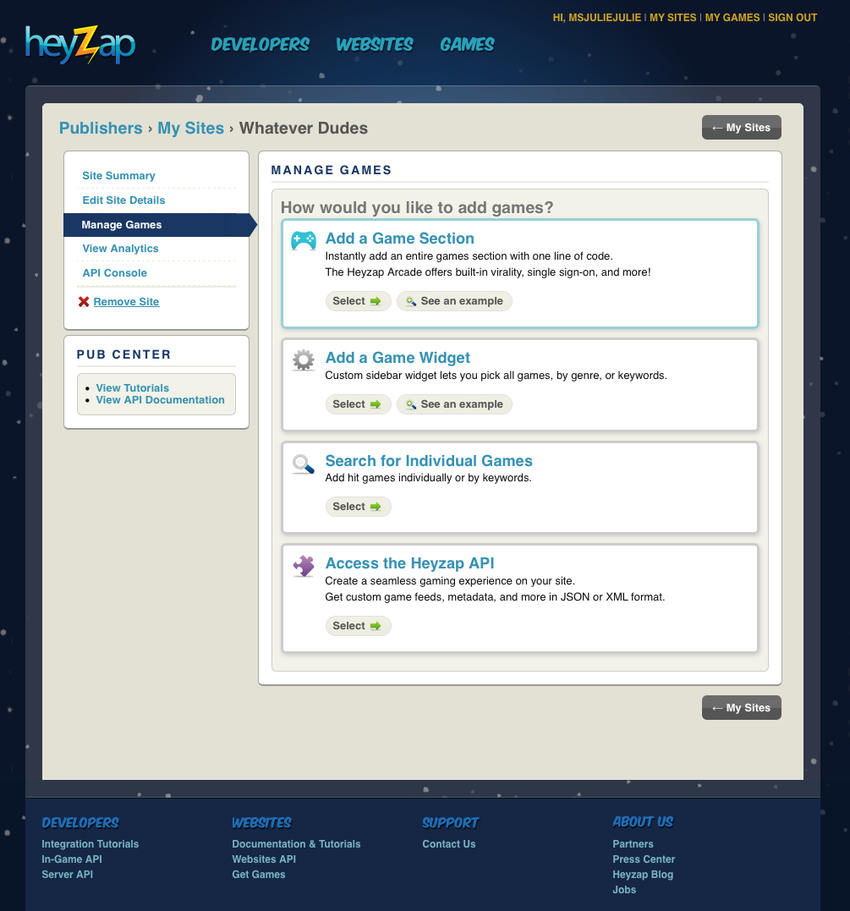
Task: Click the red X icon next to Remove Site
Action: point(84,302)
